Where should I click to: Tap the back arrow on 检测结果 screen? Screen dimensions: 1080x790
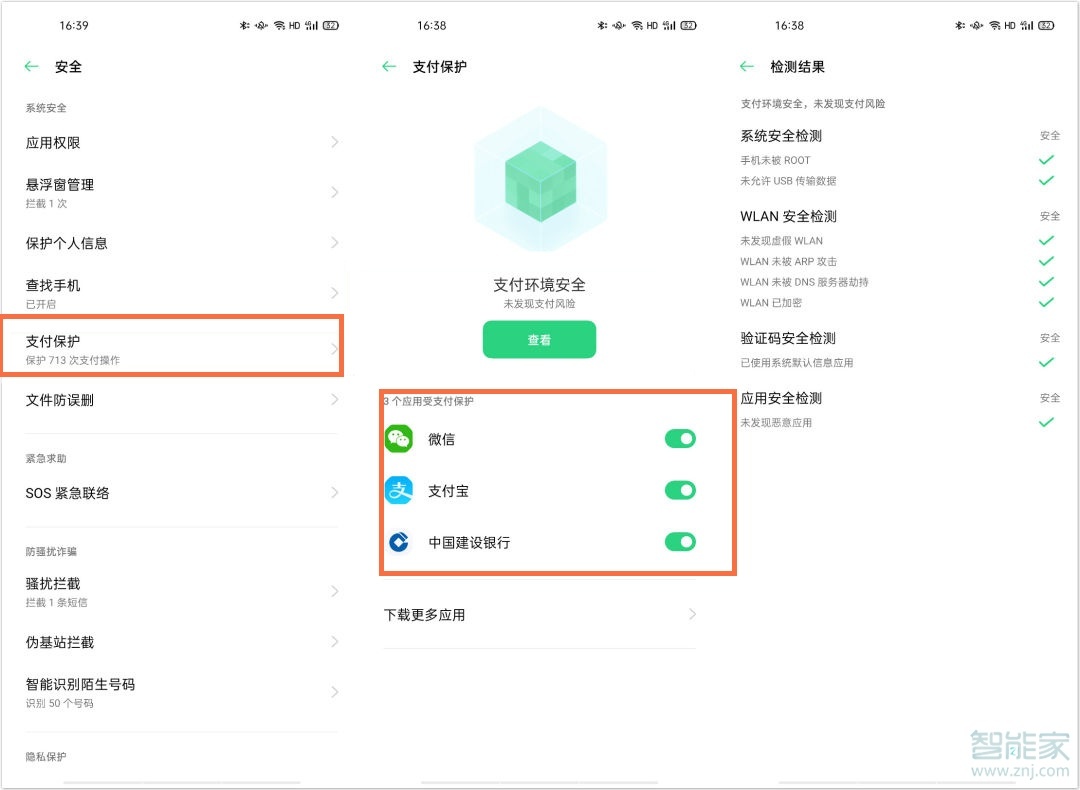pos(746,66)
